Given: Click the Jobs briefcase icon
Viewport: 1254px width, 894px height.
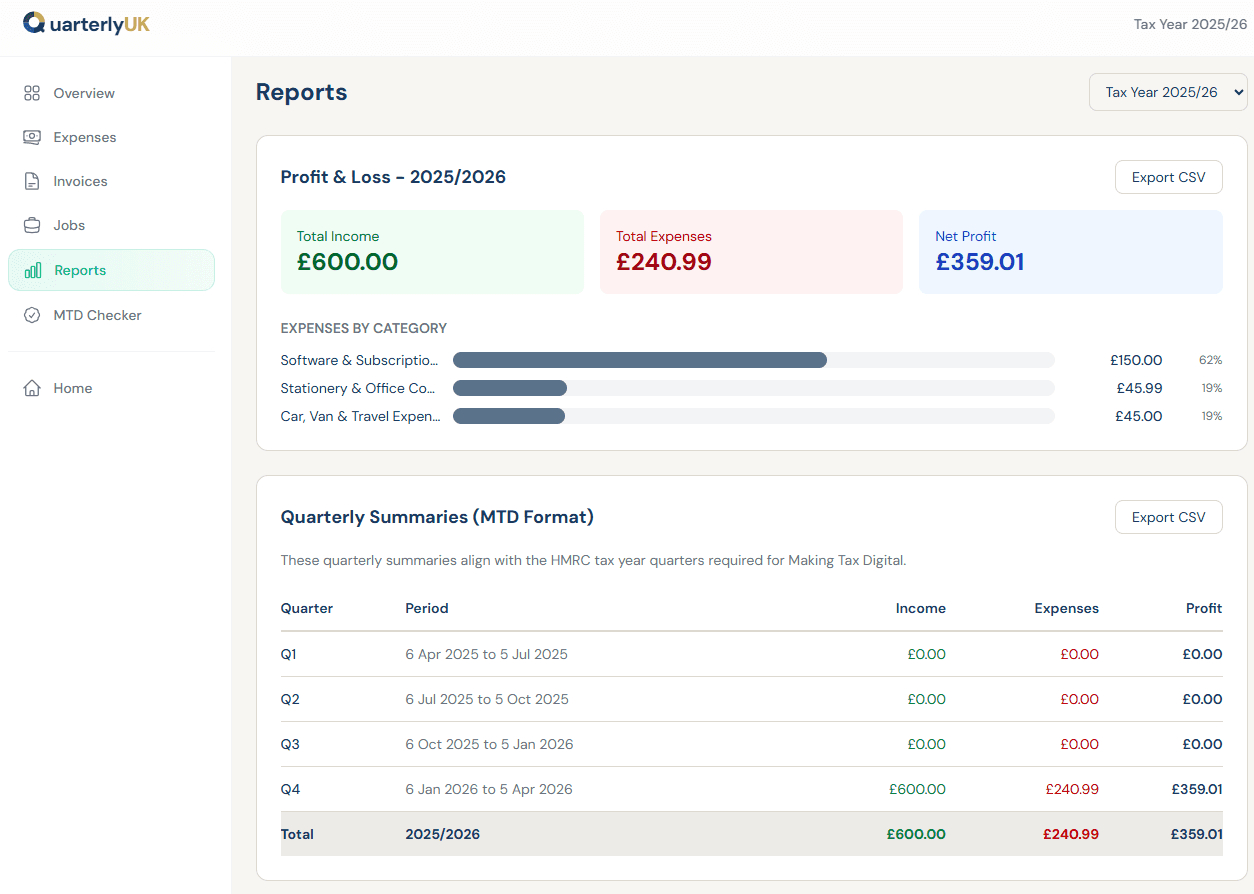Looking at the screenshot, I should point(31,225).
